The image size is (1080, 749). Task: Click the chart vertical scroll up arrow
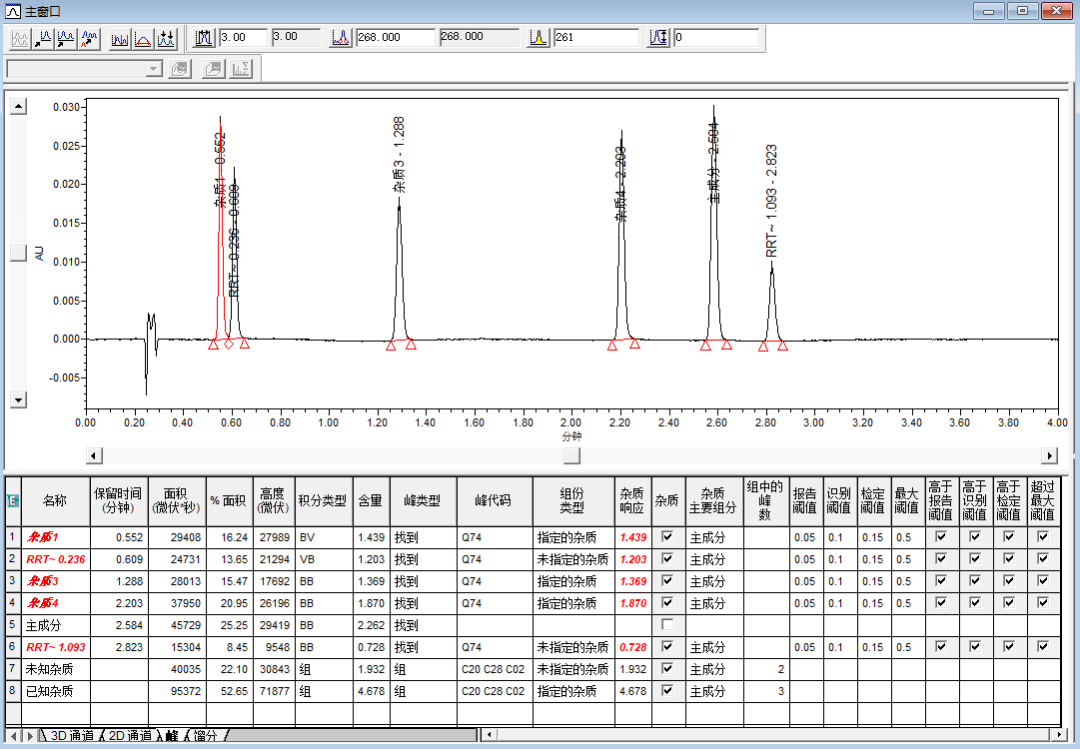tap(19, 107)
